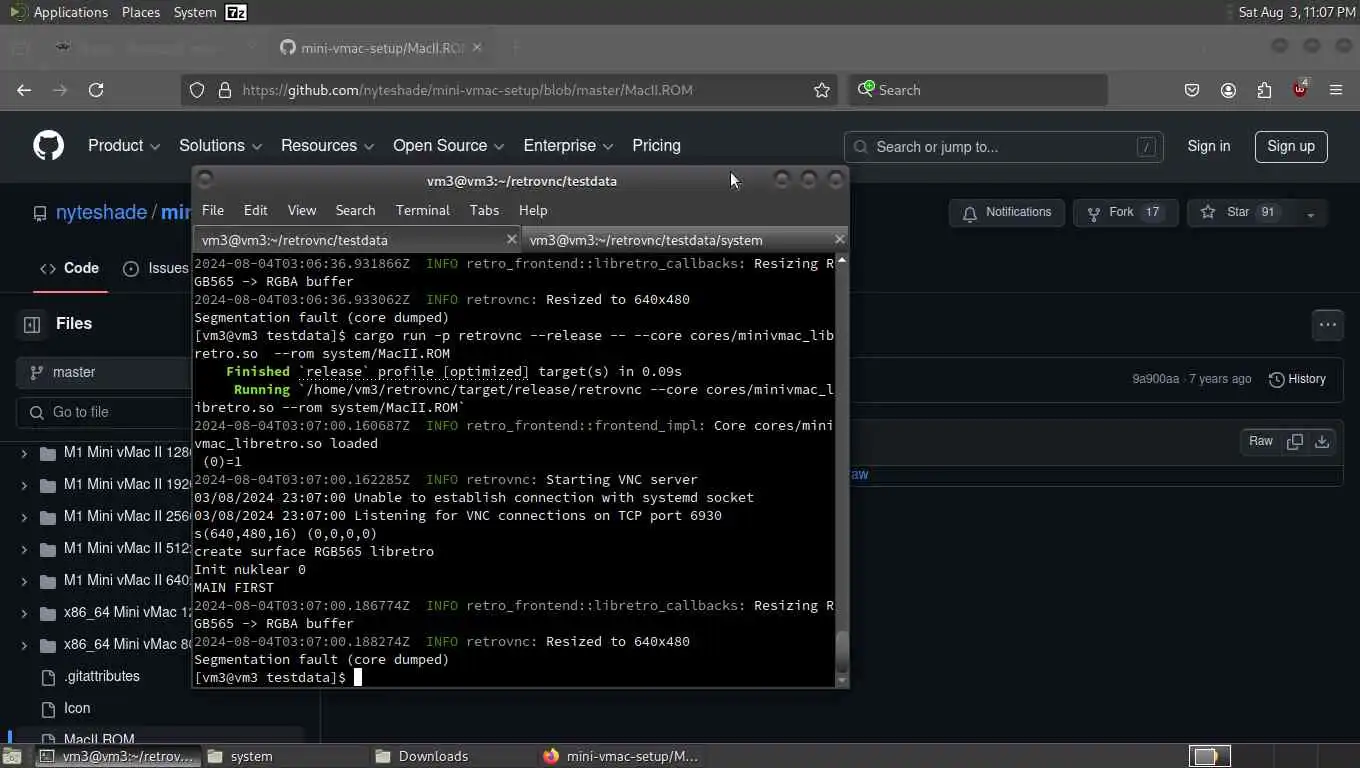Close the testdata terminal tab
The image size is (1360, 768).
point(511,239)
